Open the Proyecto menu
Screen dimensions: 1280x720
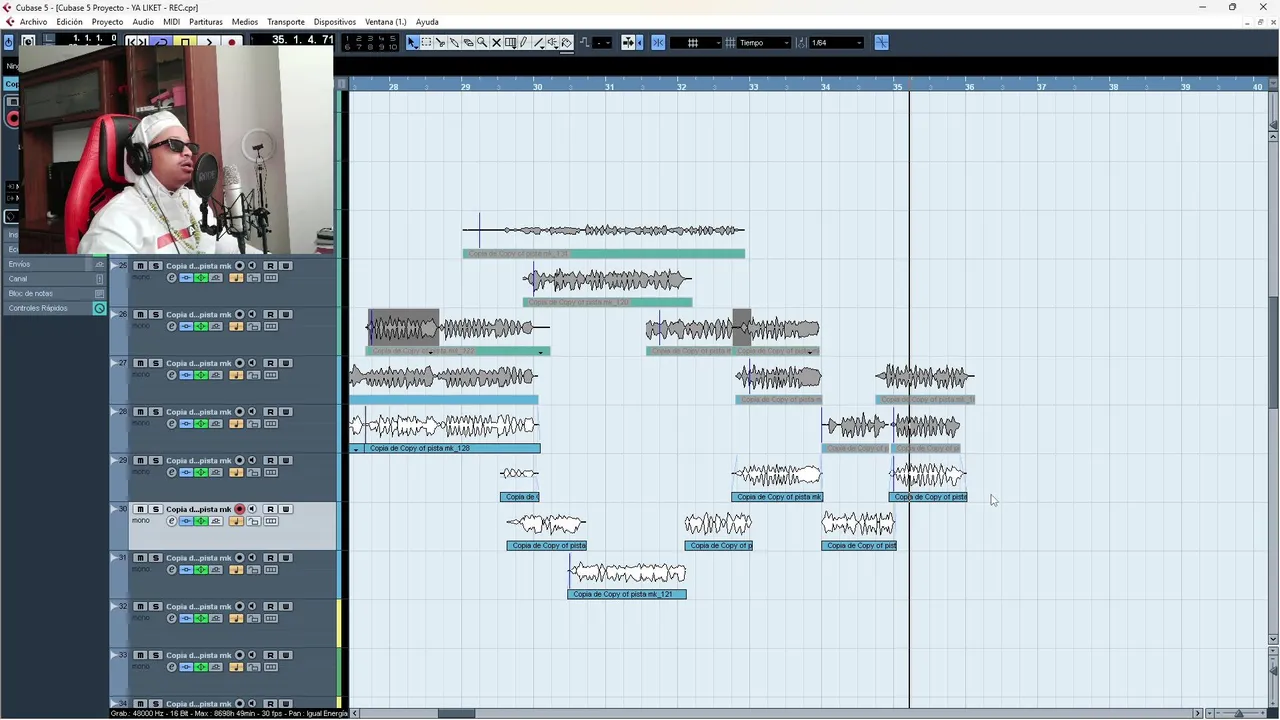tap(107, 22)
